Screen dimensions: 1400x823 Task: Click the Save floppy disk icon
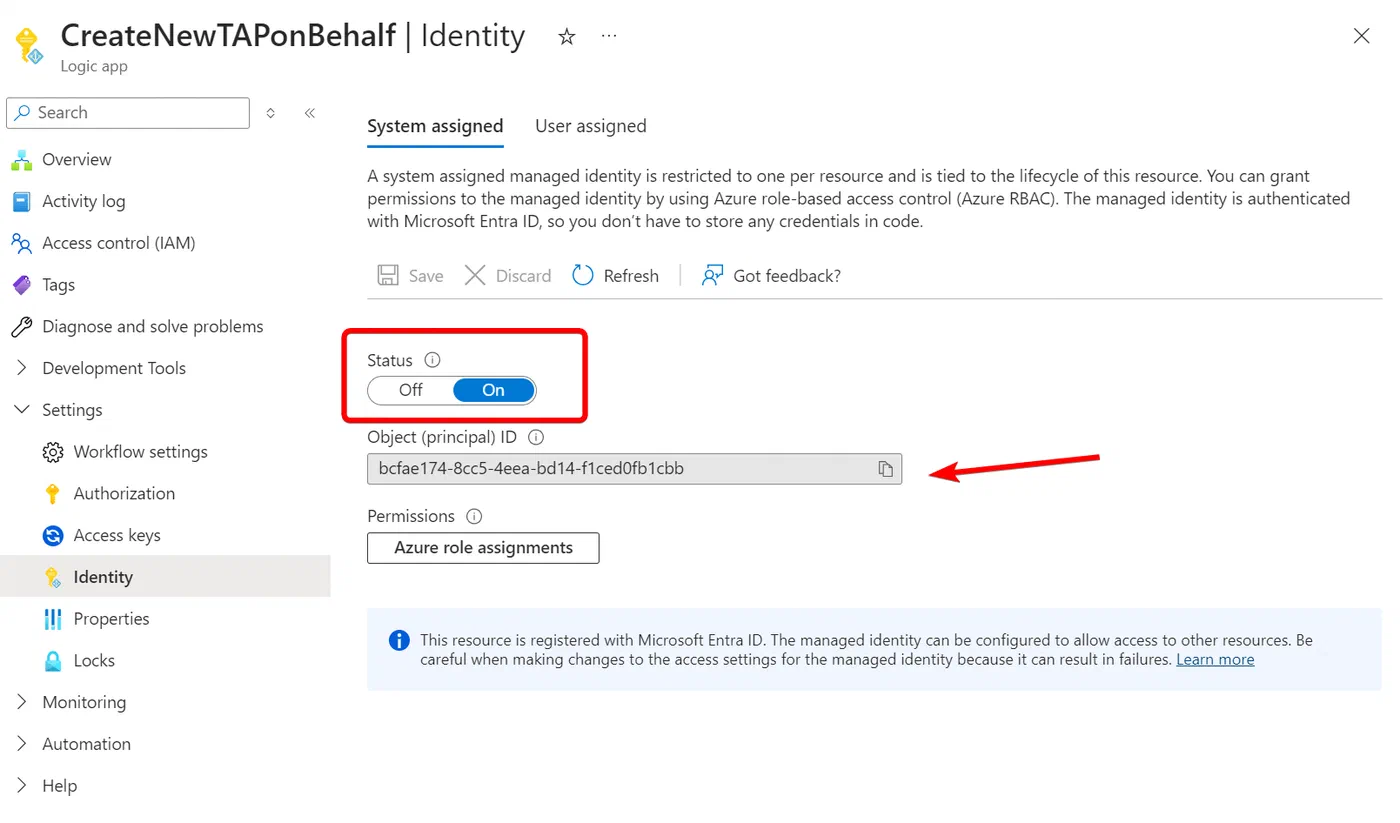[x=387, y=275]
